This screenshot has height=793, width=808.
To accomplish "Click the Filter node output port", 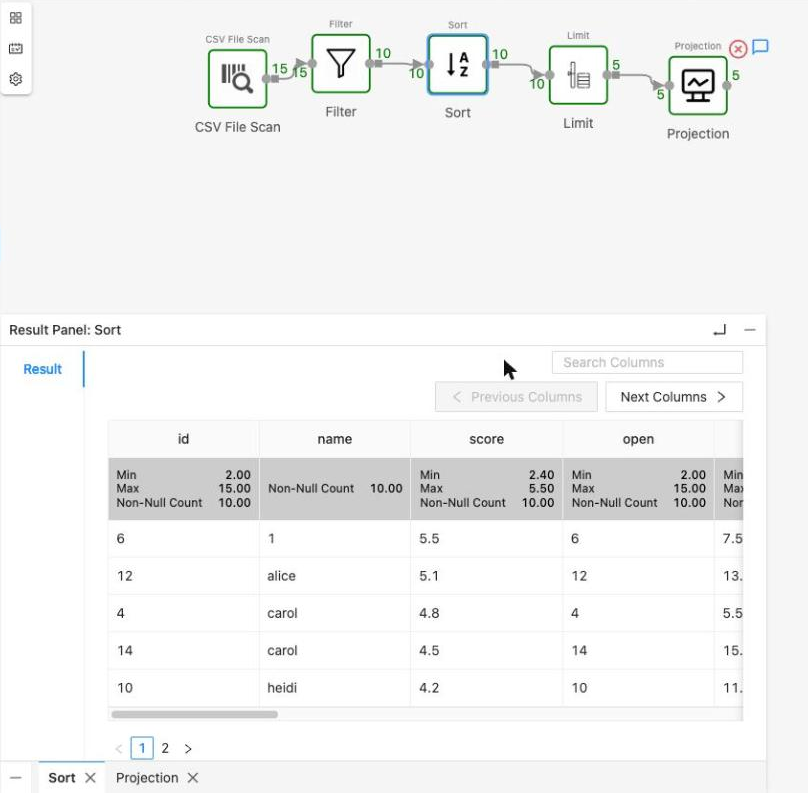I will tap(369, 63).
